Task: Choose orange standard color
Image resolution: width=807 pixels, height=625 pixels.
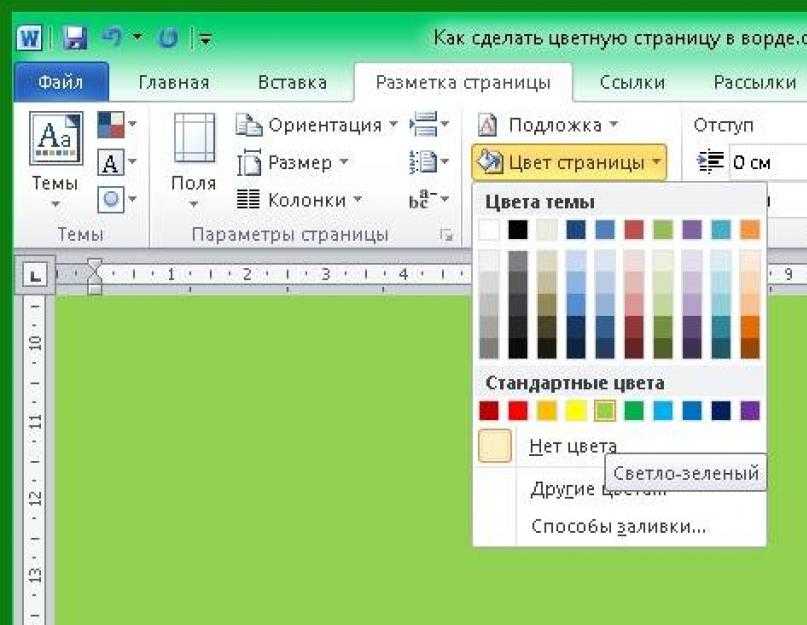Action: (x=547, y=411)
